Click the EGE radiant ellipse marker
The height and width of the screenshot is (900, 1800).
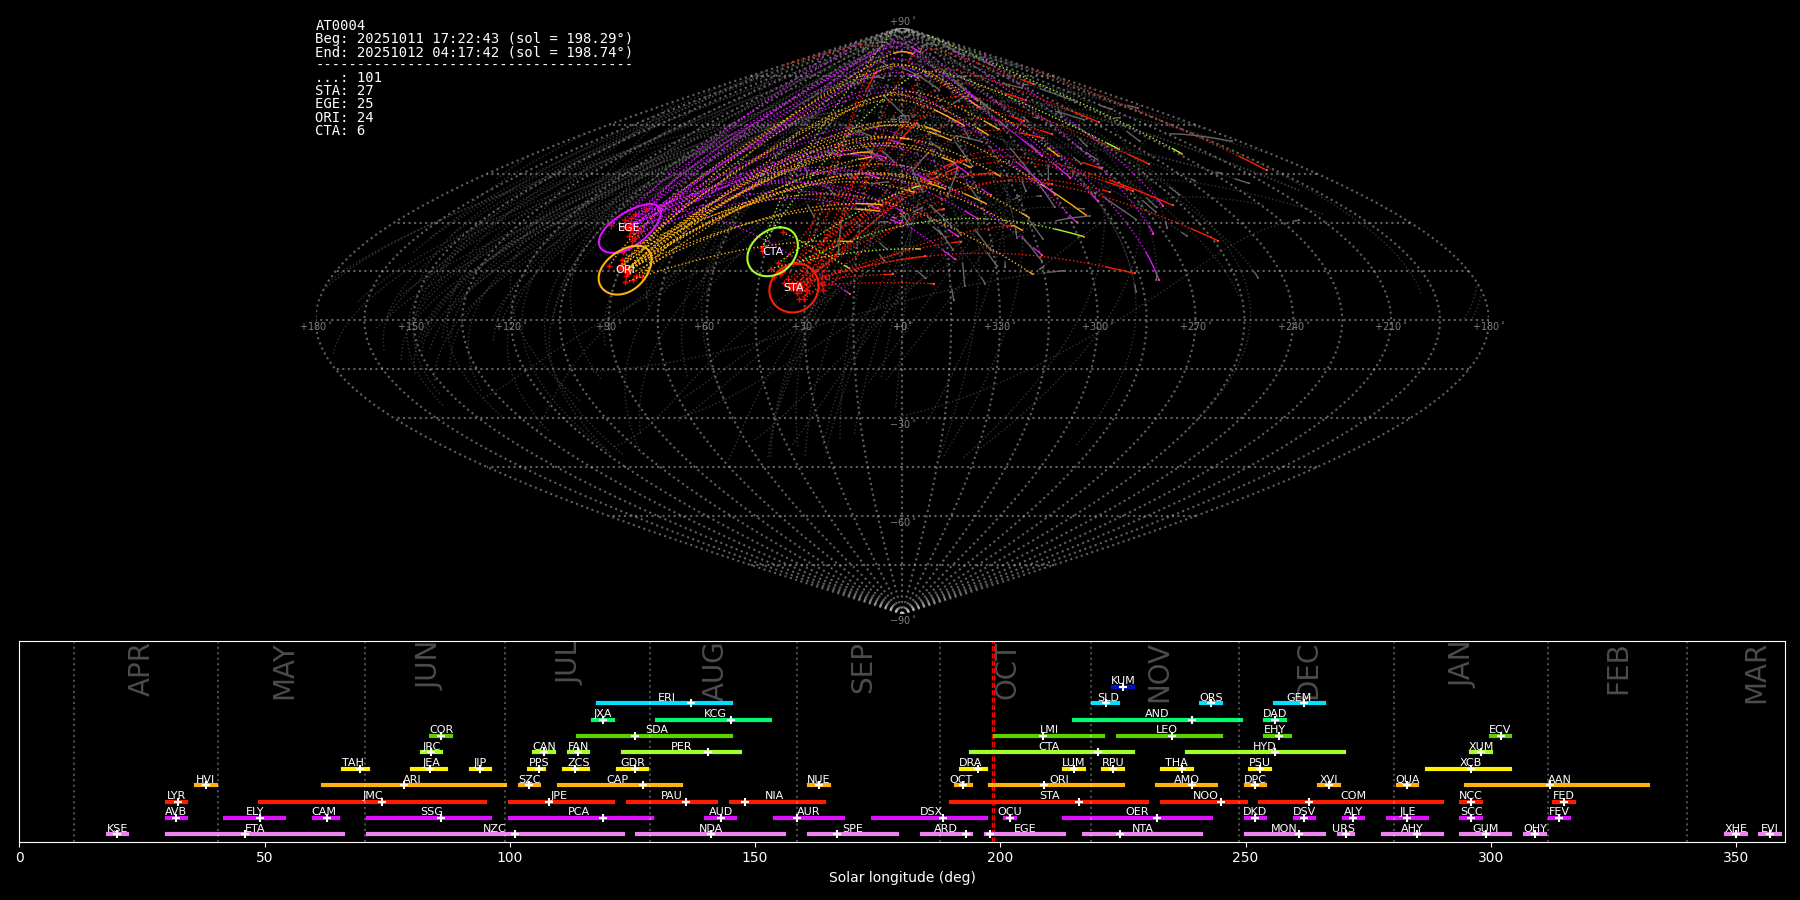pyautogui.click(x=630, y=228)
